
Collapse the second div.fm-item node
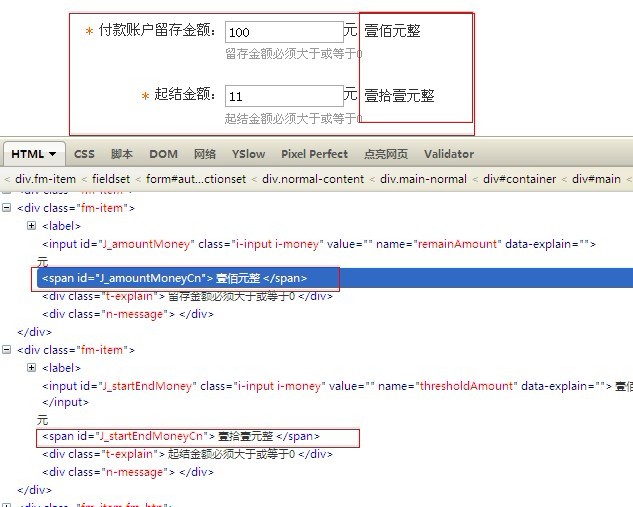[x=8, y=350]
